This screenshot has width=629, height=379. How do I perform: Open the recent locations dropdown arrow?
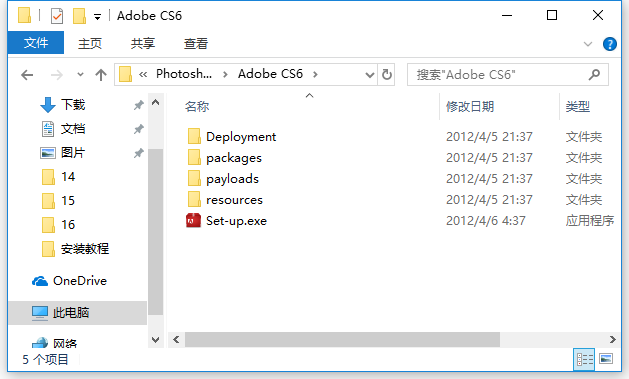coord(80,75)
